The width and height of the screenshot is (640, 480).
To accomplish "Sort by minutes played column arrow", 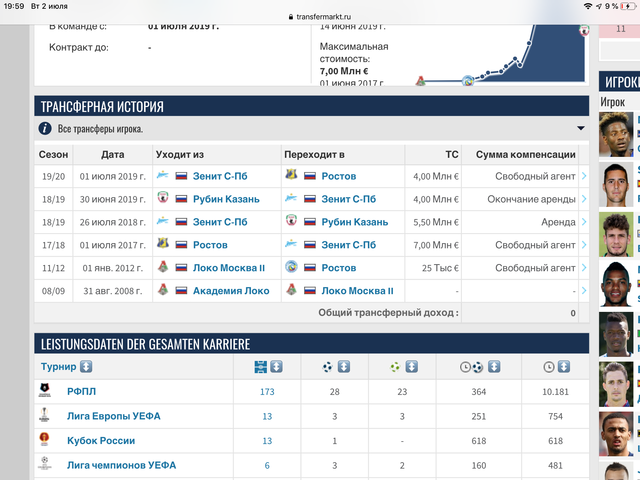I will [564, 367].
